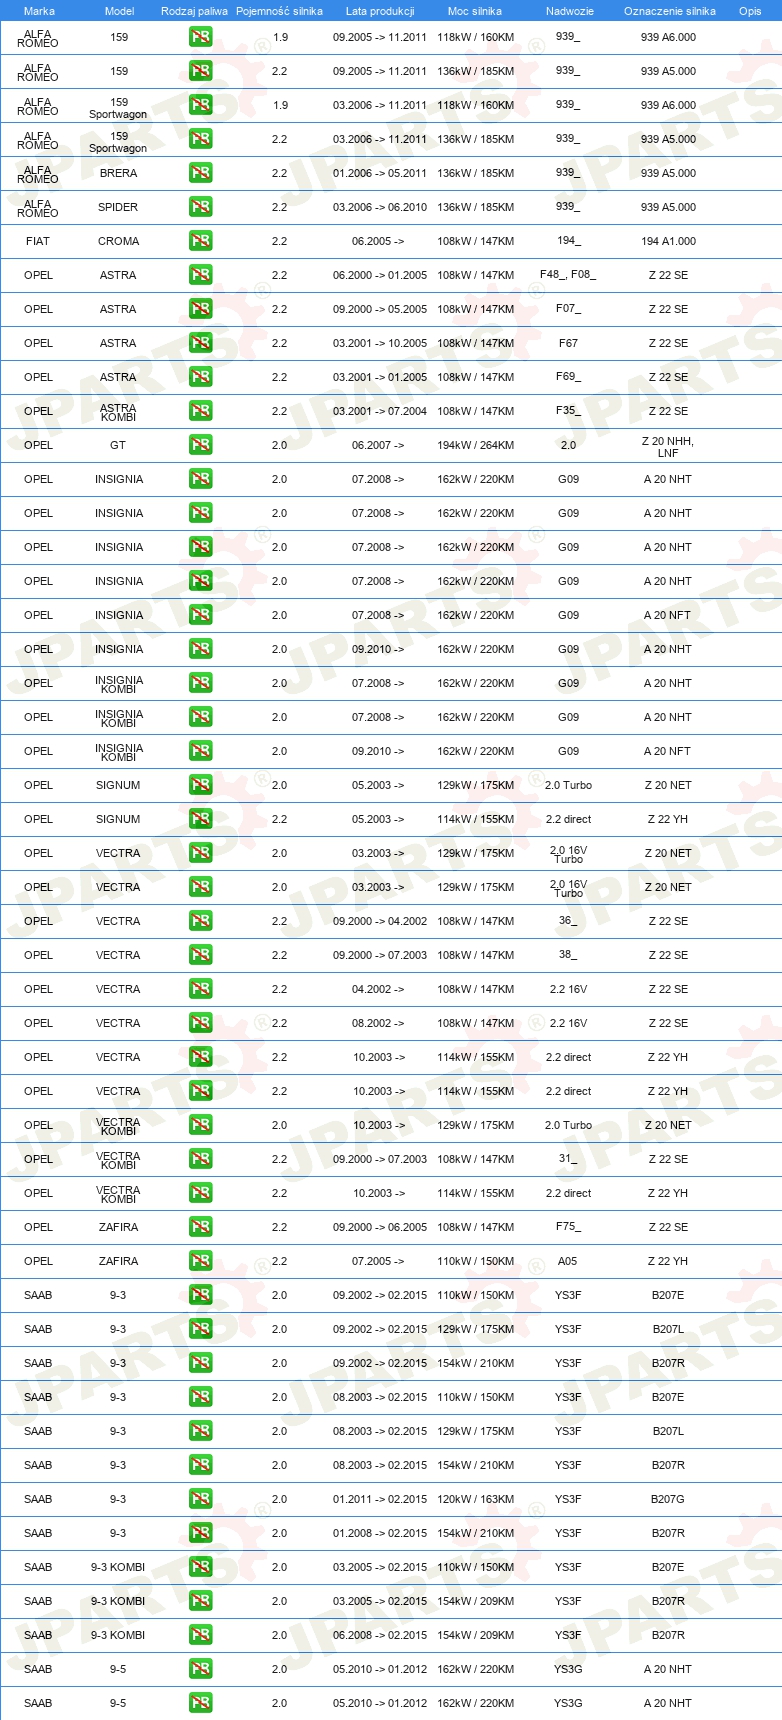Click the 194kW / 264KM power cell
The image size is (782, 1720).
tap(475, 445)
